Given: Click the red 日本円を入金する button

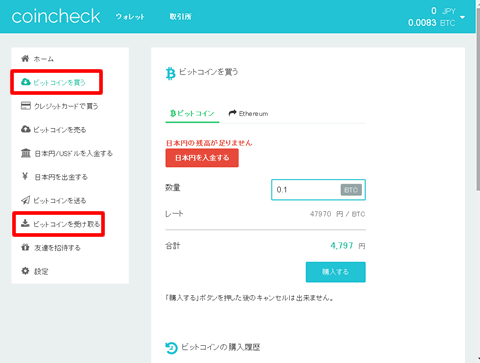Looking at the screenshot, I should (202, 158).
